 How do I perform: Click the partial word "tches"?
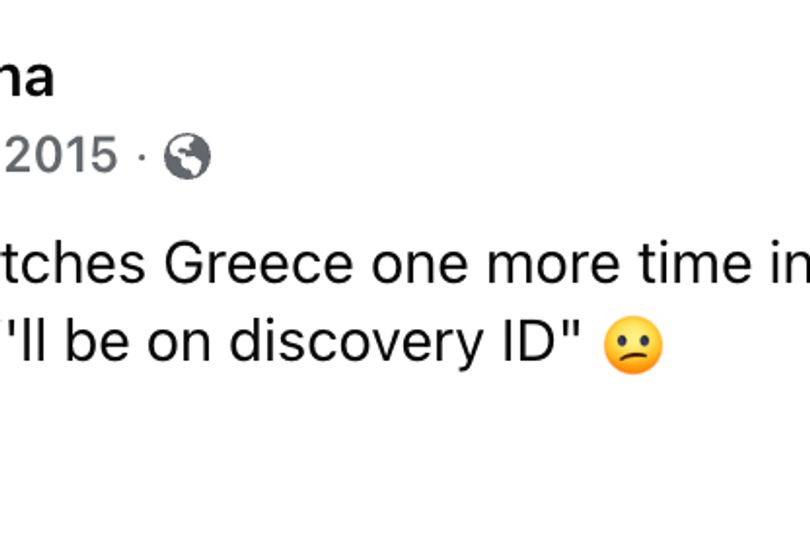[x=72, y=263]
